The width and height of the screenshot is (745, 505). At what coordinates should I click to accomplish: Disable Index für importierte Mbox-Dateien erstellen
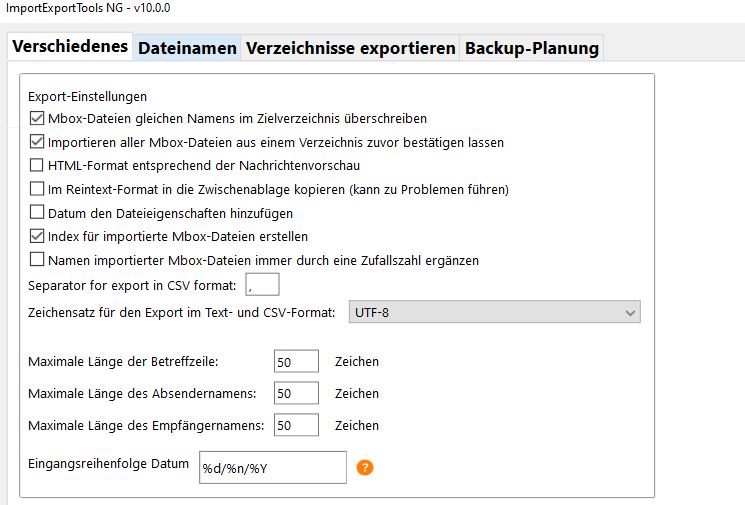(x=38, y=237)
